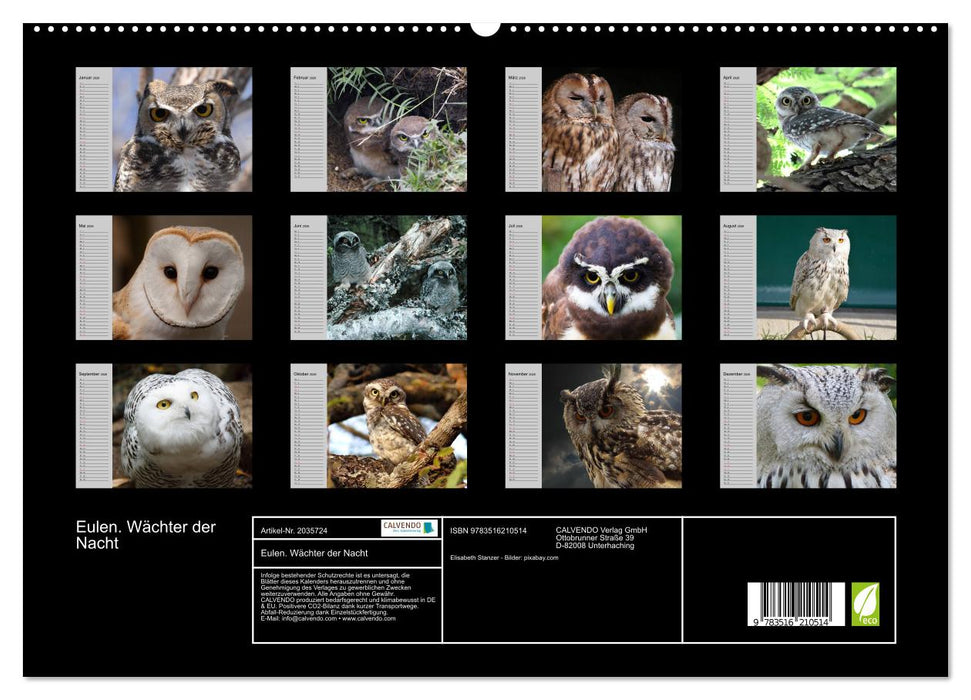Viewport: 971px width, 700px height.
Task: Open the Juli spectacled owl image
Action: point(611,277)
